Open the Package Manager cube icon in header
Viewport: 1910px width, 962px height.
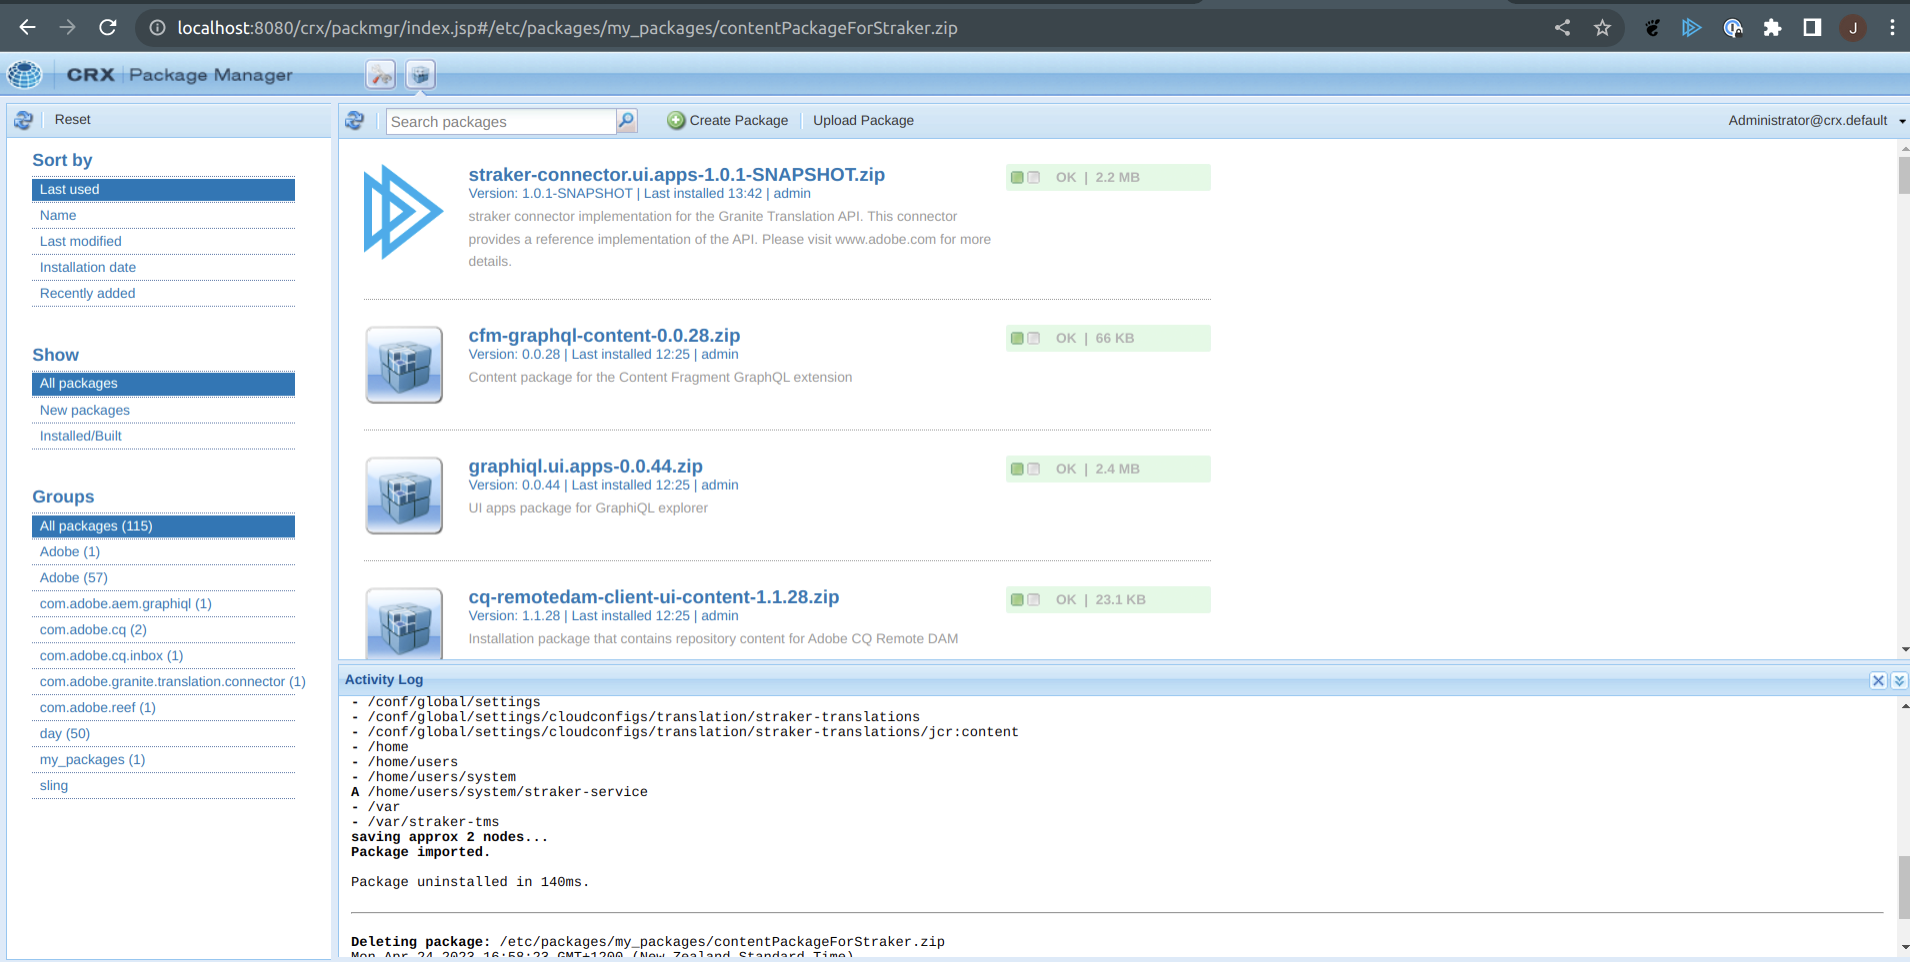420,75
